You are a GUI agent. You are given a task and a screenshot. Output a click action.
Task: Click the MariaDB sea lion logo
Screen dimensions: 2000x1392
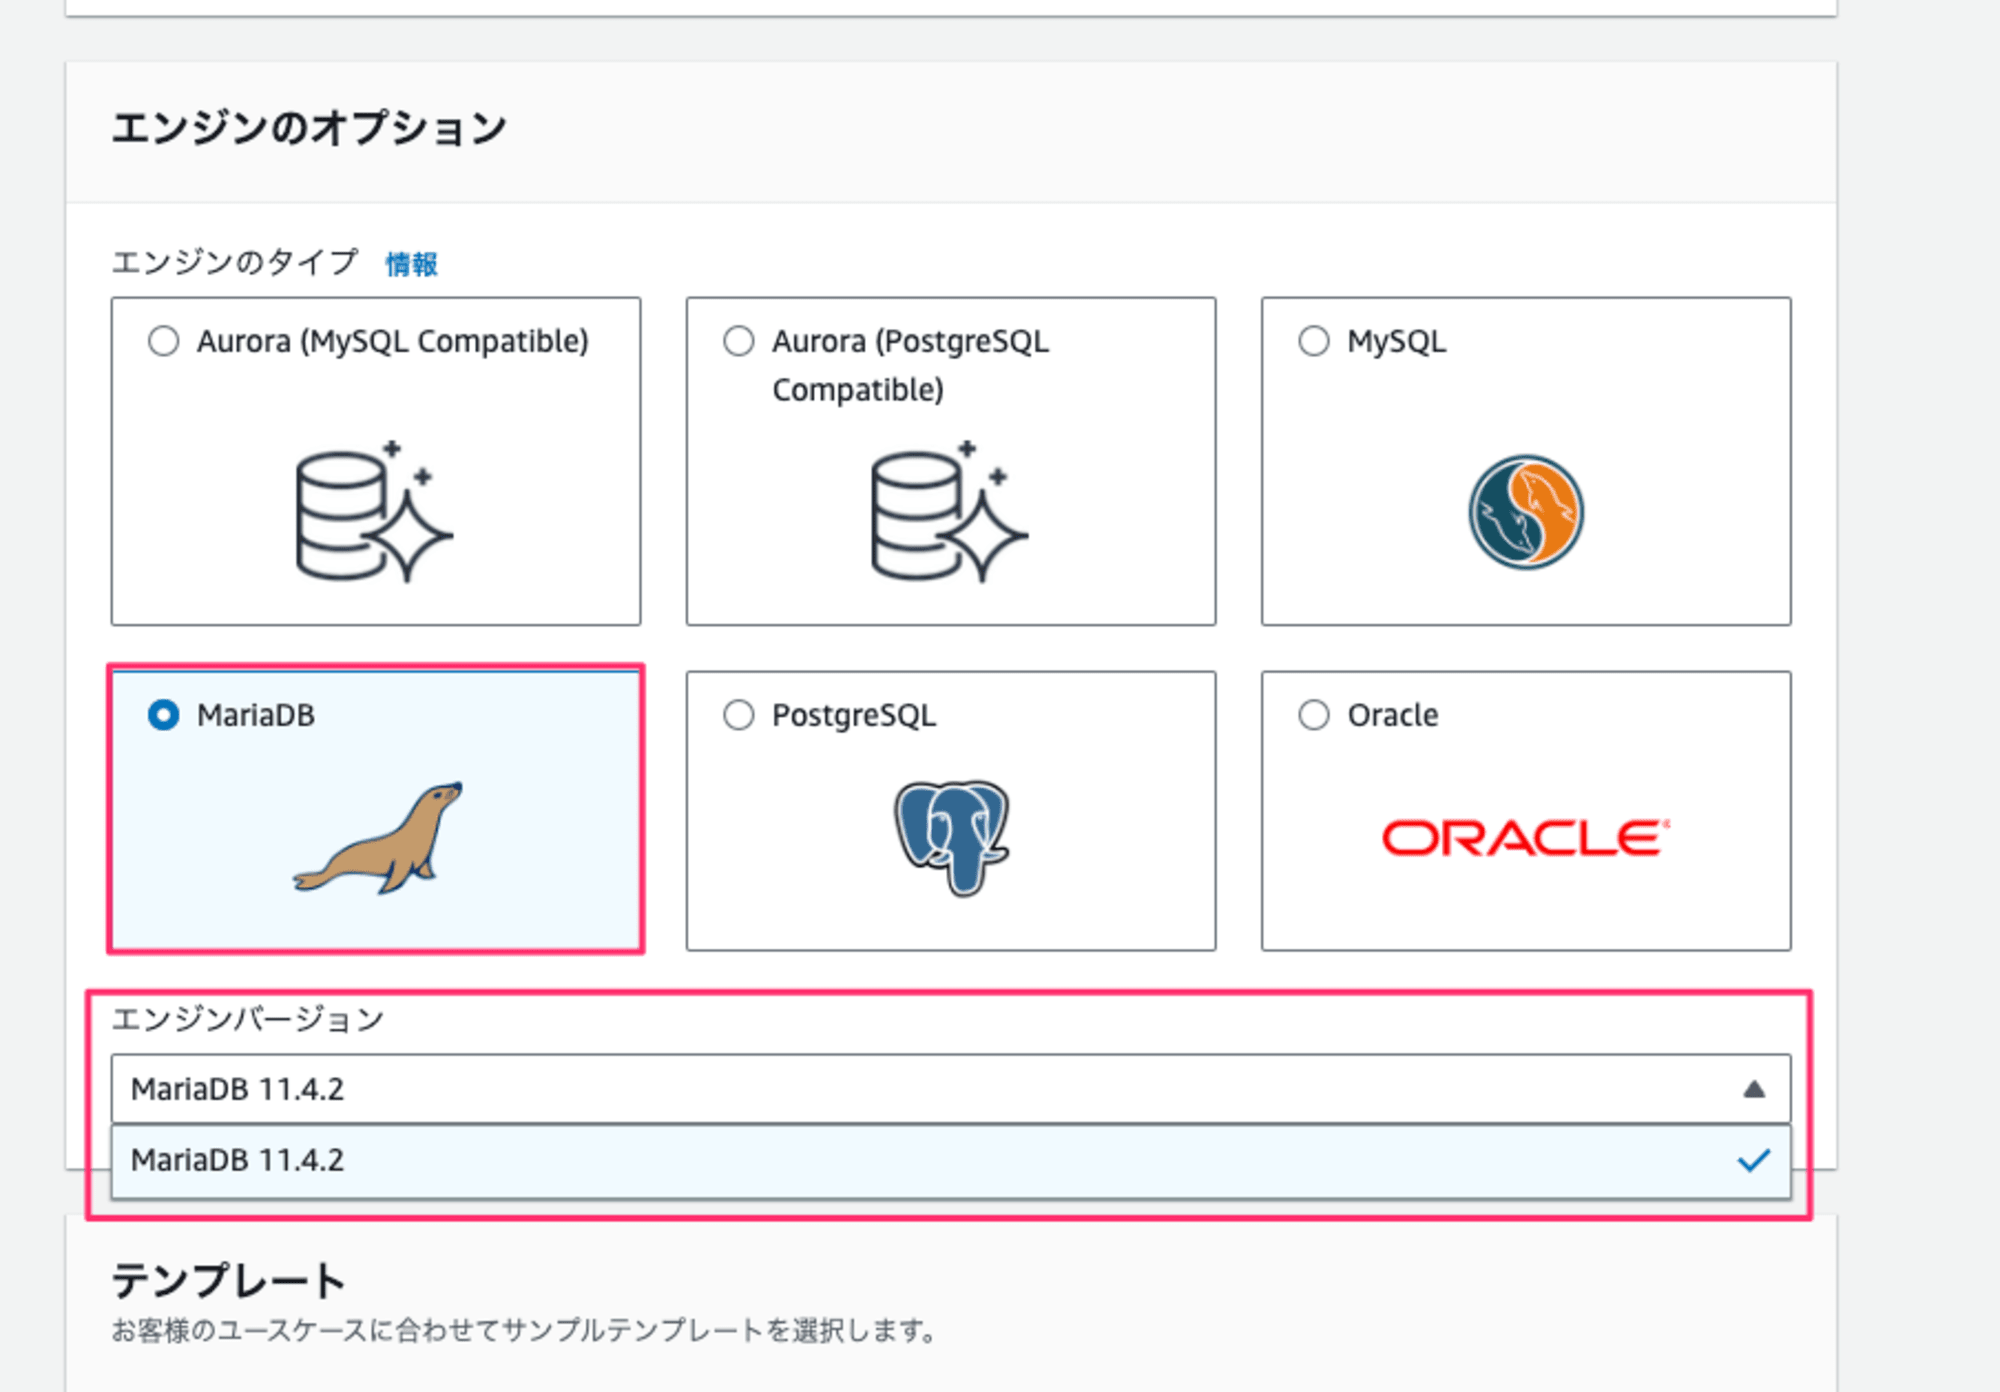pos(378,838)
